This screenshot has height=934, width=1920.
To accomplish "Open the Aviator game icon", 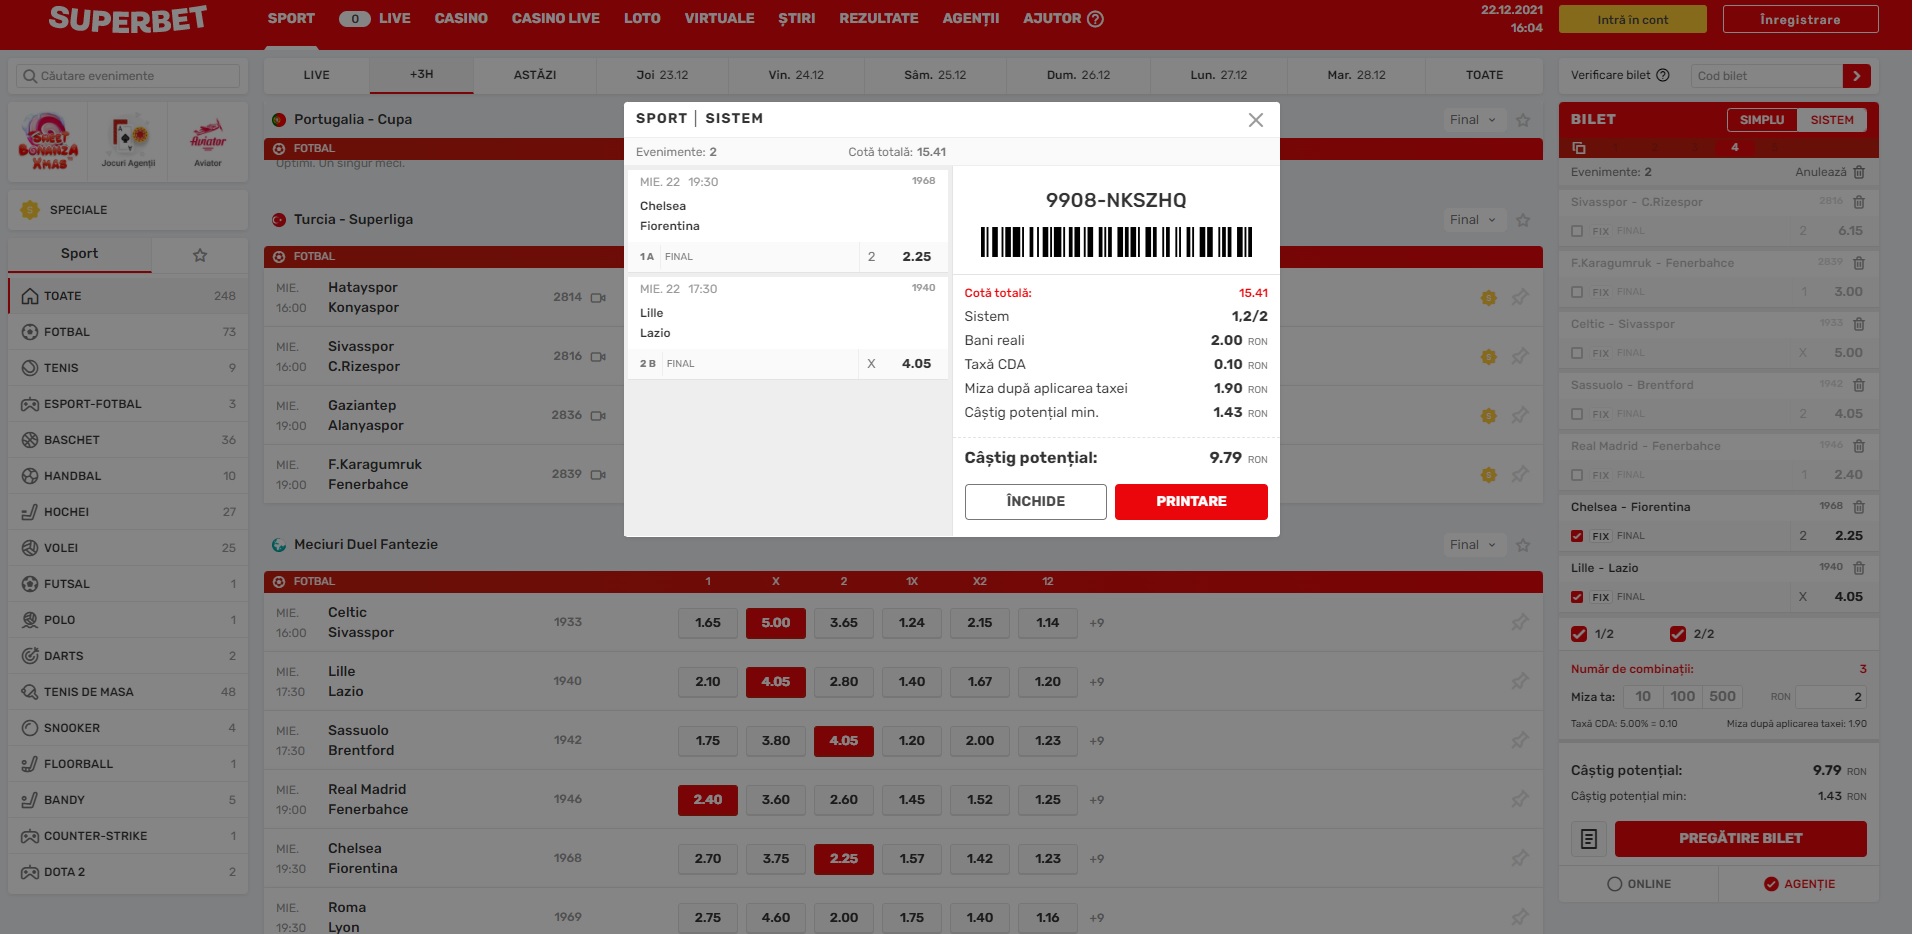I will [x=208, y=141].
